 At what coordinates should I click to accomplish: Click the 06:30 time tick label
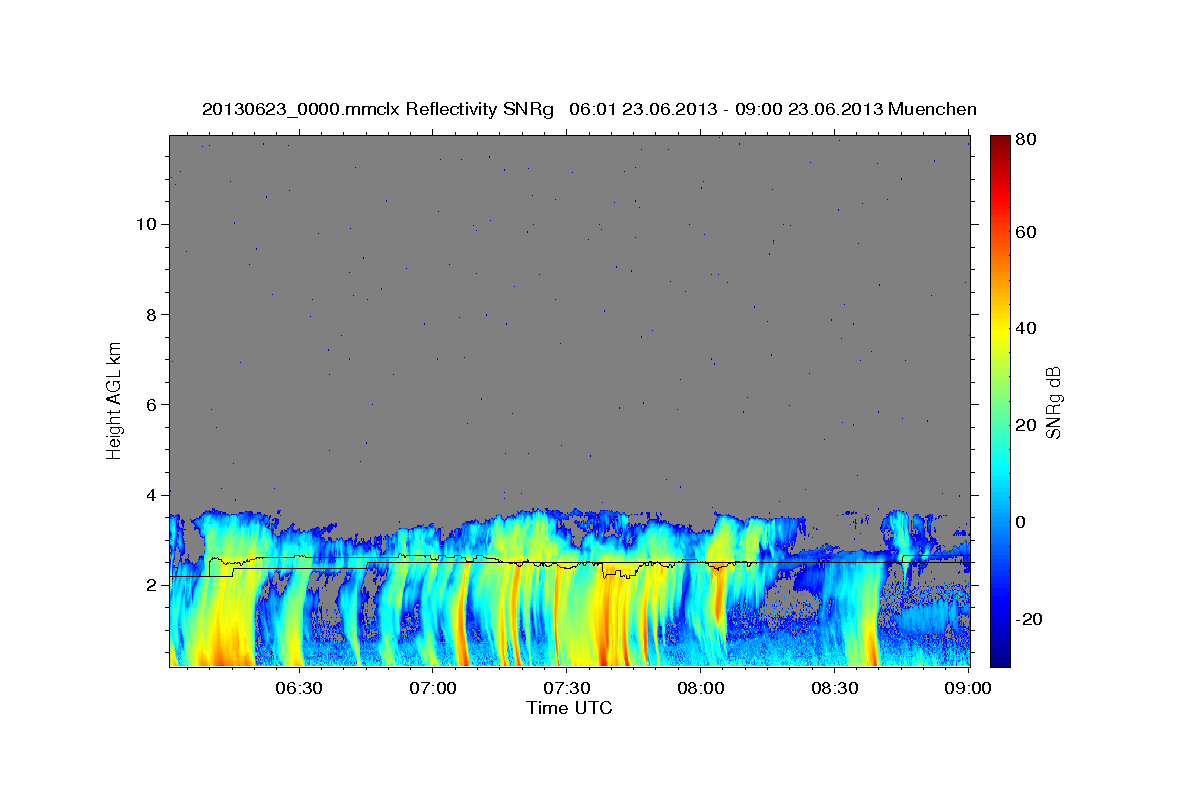coord(299,688)
